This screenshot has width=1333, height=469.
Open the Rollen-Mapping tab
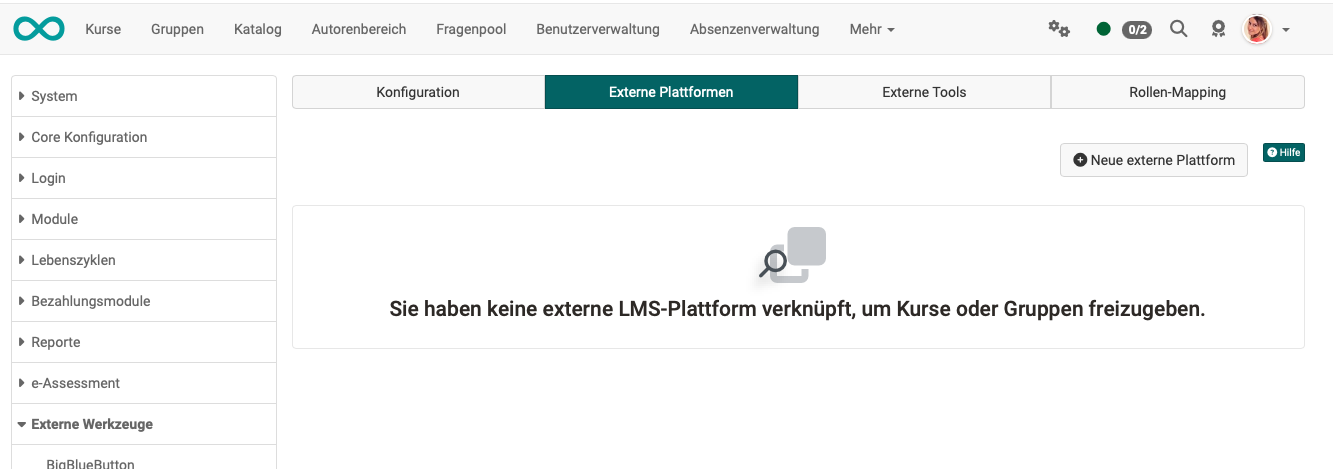[x=1178, y=92]
